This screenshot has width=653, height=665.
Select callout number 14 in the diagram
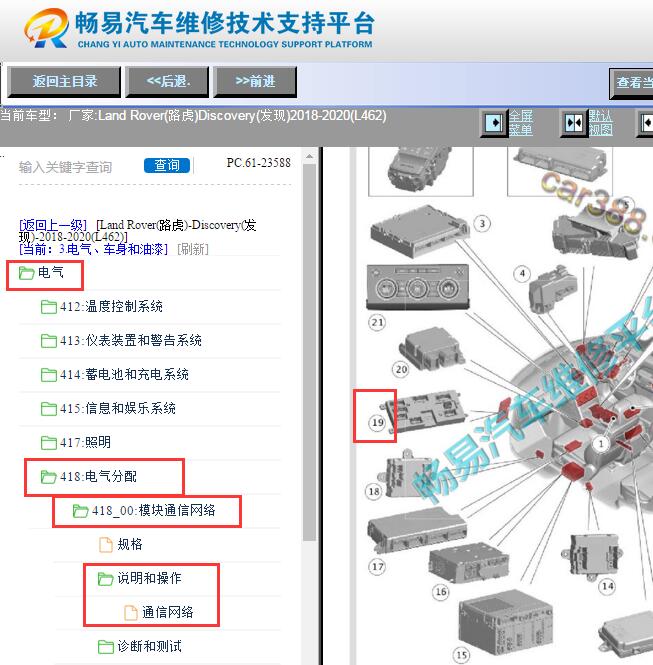point(607,586)
